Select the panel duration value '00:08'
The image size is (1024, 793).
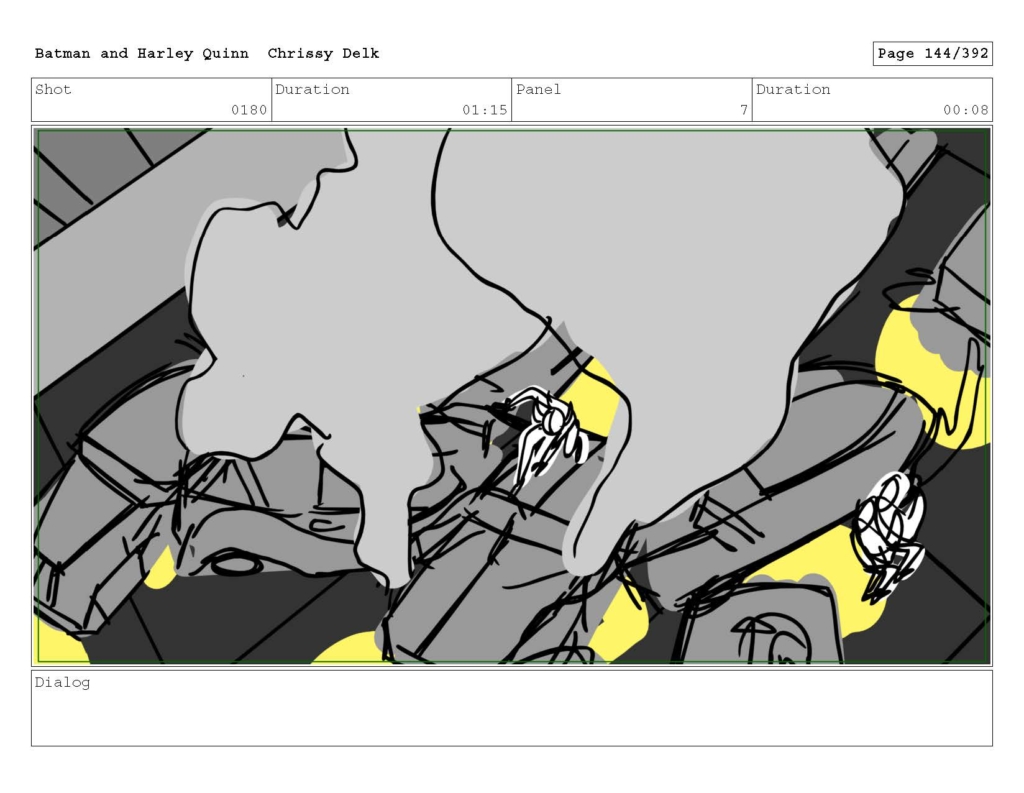click(965, 110)
